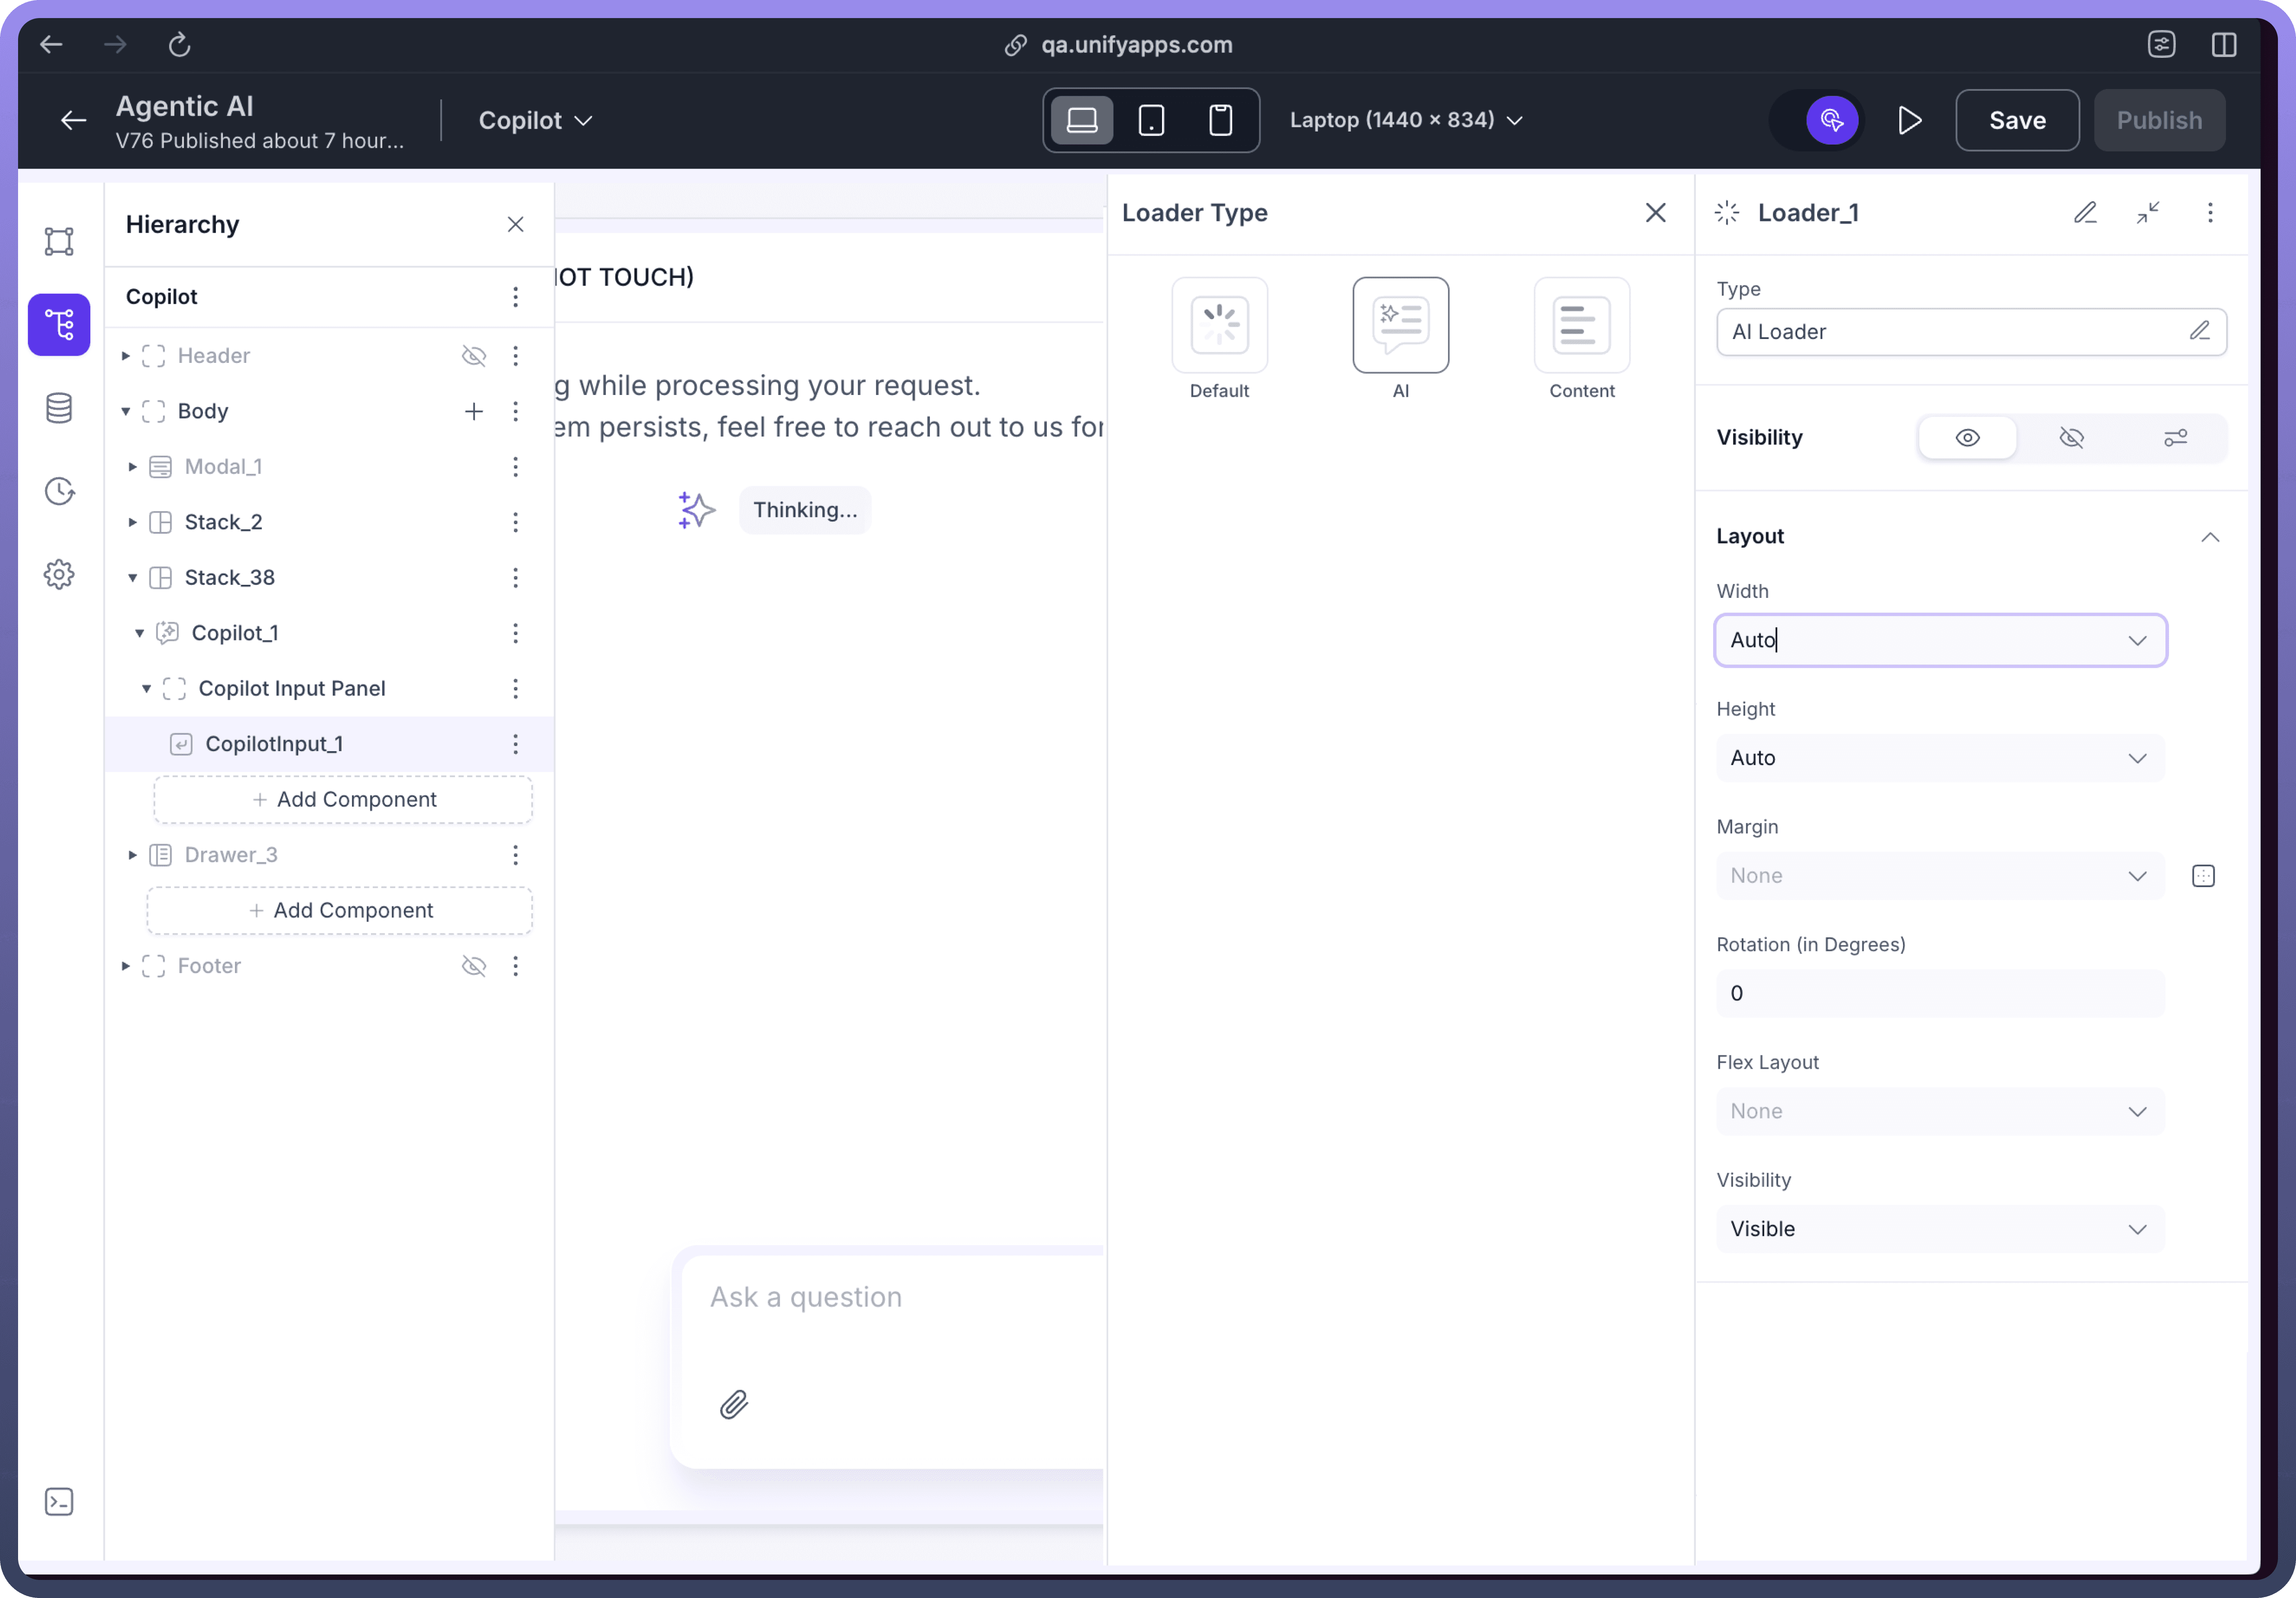Open the Laptop resolution dropdown

[x=1405, y=120]
